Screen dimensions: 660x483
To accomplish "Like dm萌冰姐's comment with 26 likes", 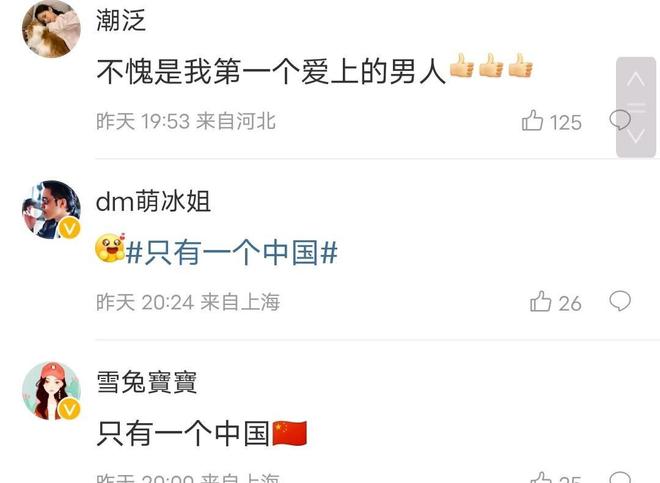I will (x=540, y=302).
